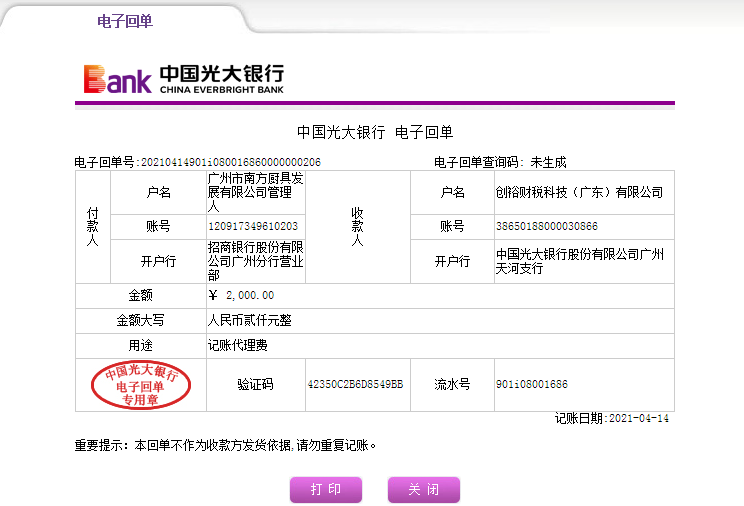Click the 中国光大银行 电子回单 title
The width and height of the screenshot is (744, 506).
pos(375,132)
